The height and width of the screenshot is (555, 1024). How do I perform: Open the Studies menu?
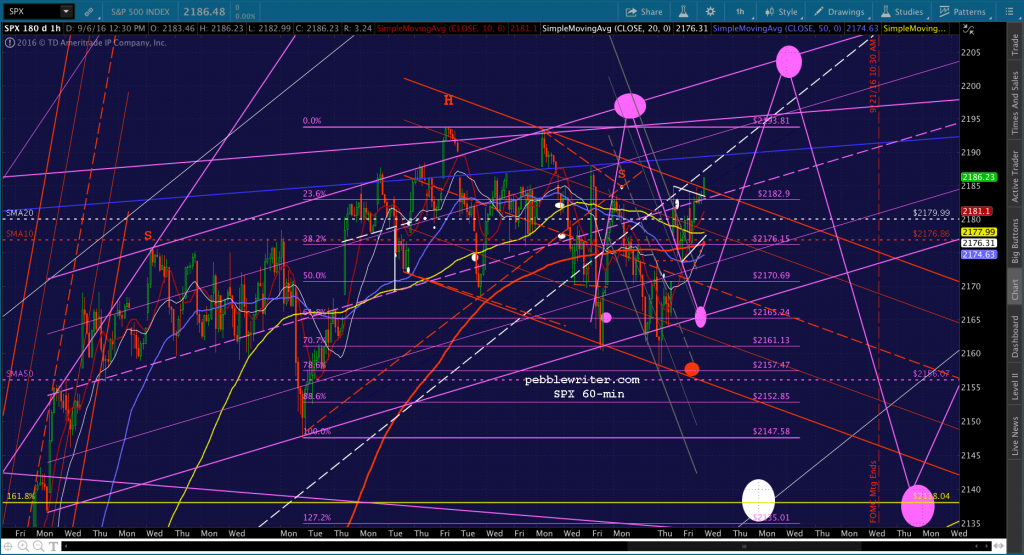(x=902, y=12)
